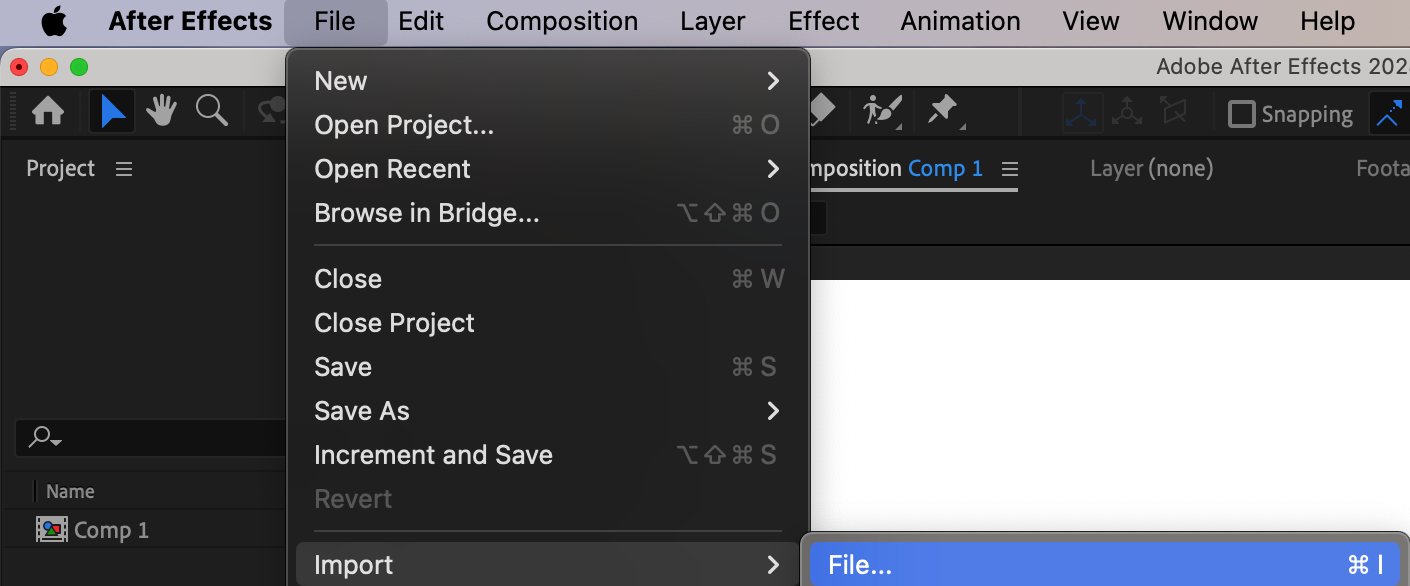Choose the View Axis Mode icon
Screen dimensions: 1410x586
click(x=1175, y=113)
